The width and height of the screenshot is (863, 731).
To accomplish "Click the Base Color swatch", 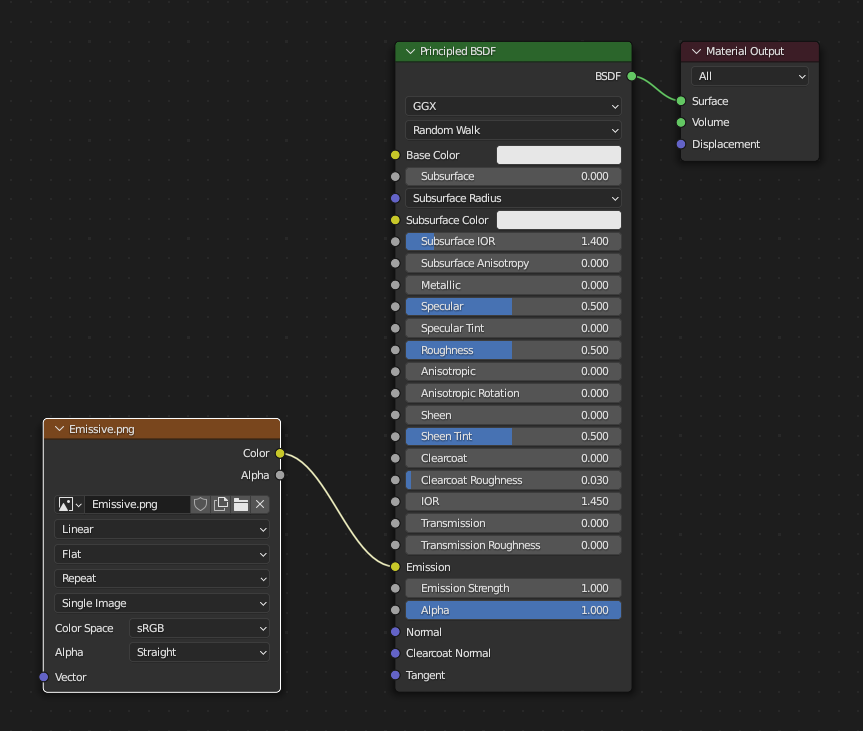I will click(559, 155).
